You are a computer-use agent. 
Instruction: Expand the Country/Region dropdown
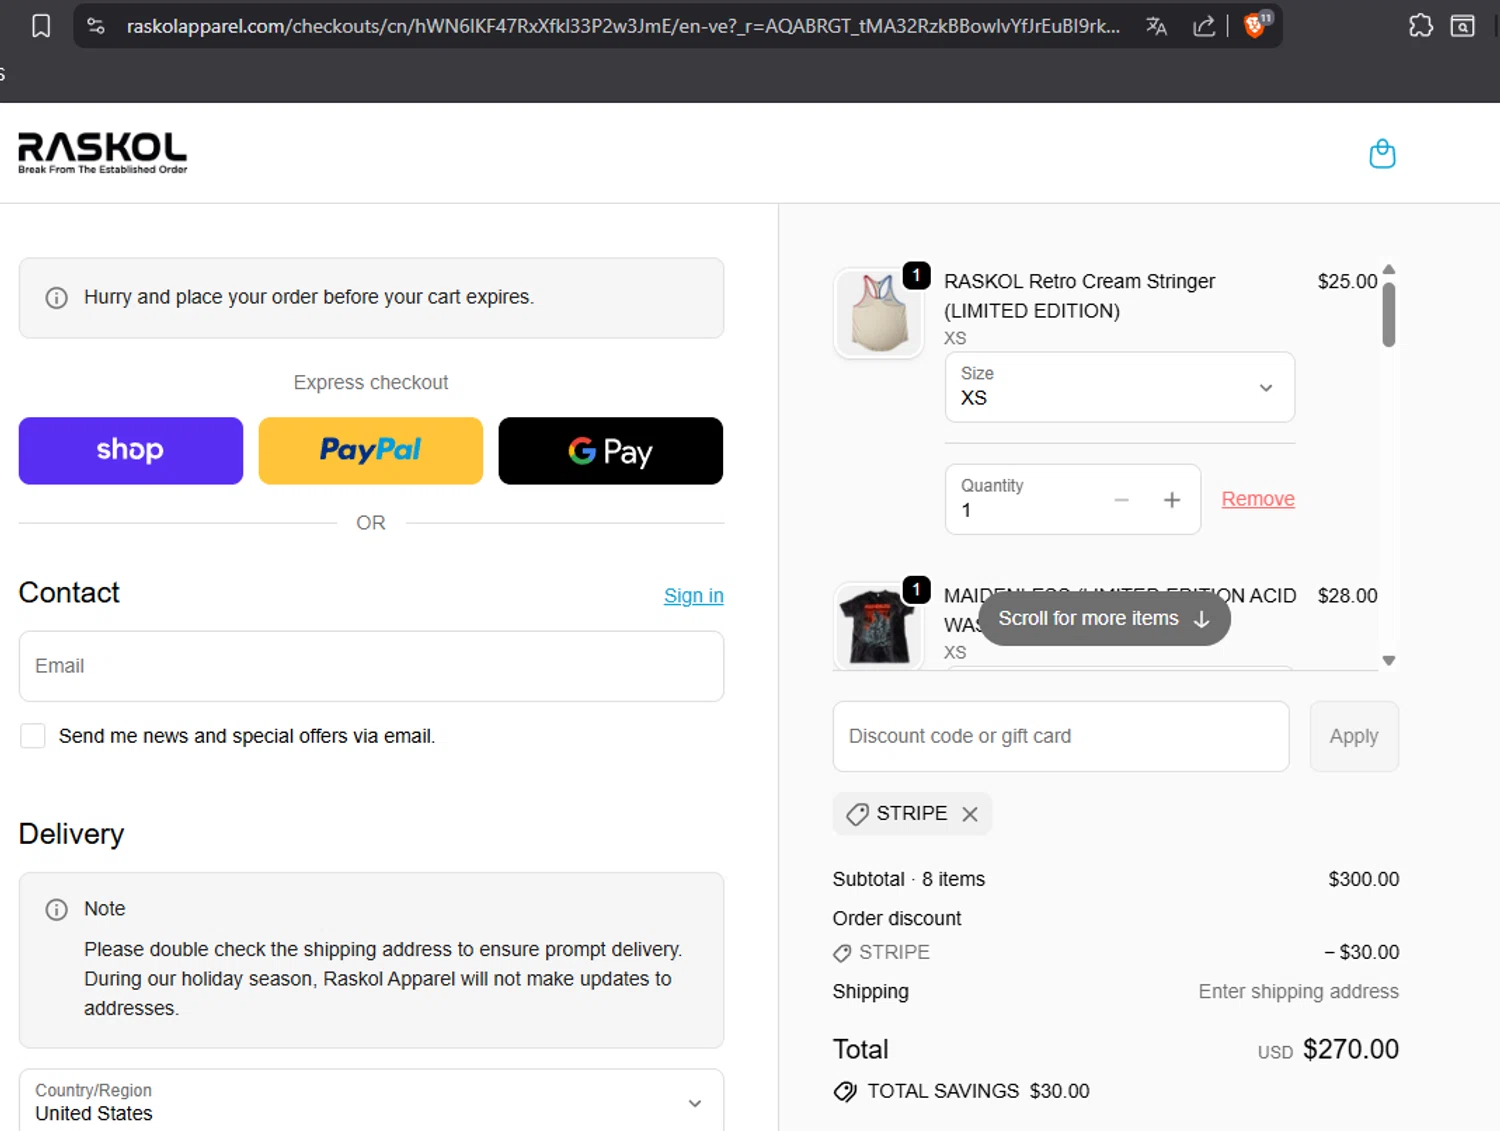[x=371, y=1100]
